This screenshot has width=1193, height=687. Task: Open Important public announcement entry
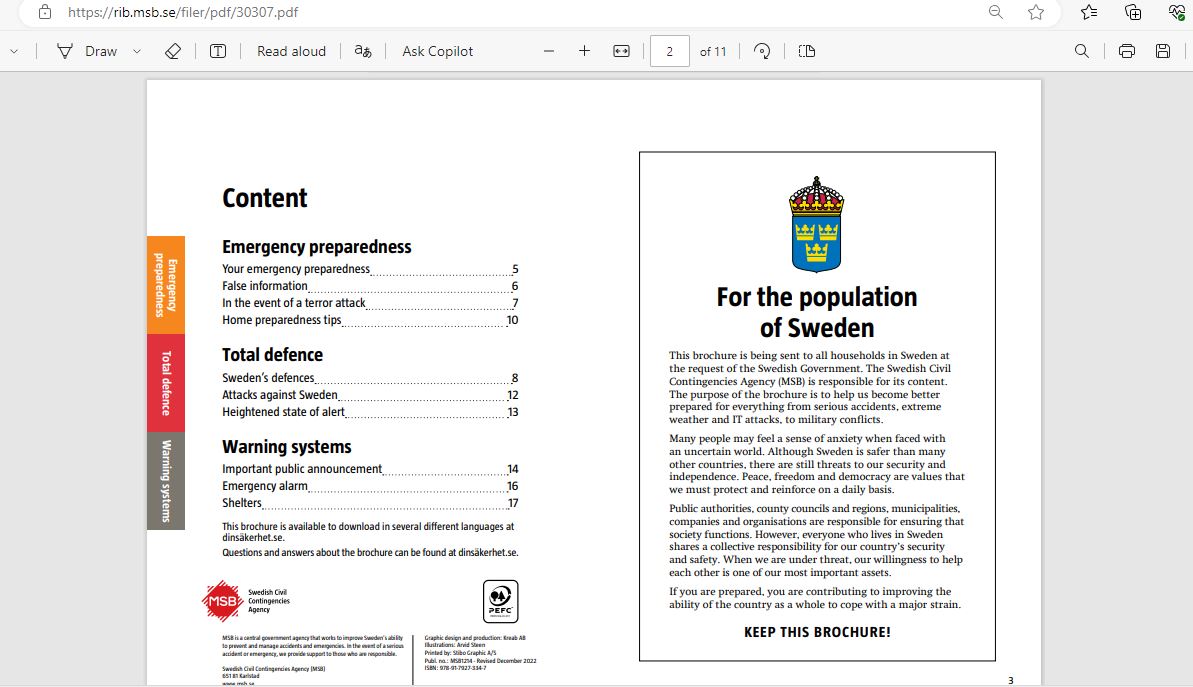click(x=371, y=469)
